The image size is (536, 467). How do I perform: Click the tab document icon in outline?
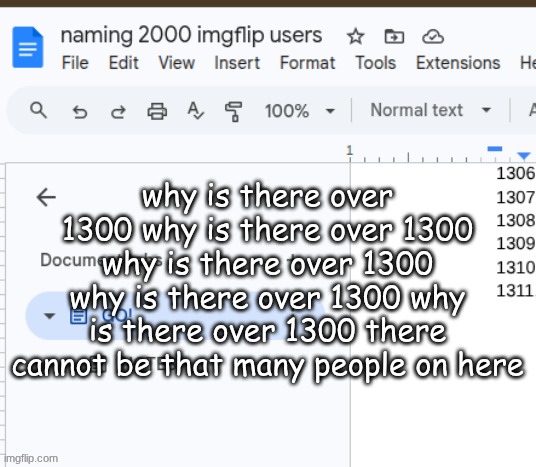78,316
